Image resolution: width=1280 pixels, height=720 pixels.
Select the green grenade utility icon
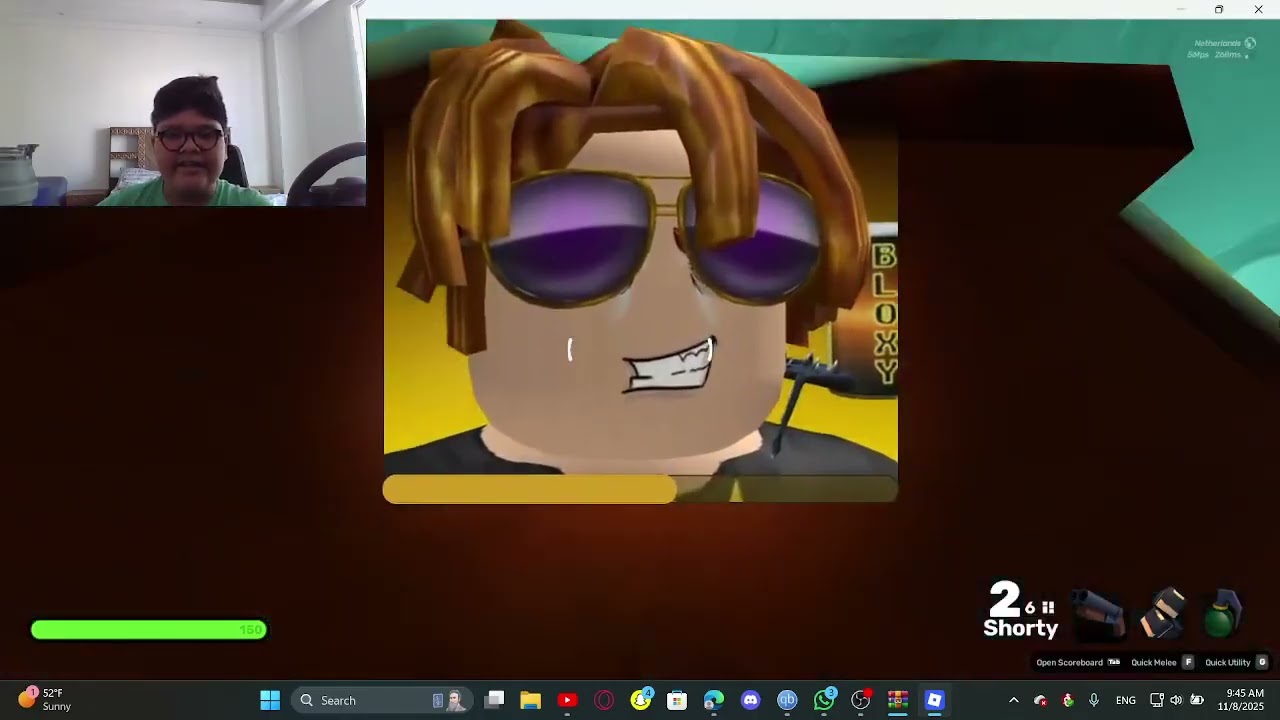click(x=1222, y=613)
